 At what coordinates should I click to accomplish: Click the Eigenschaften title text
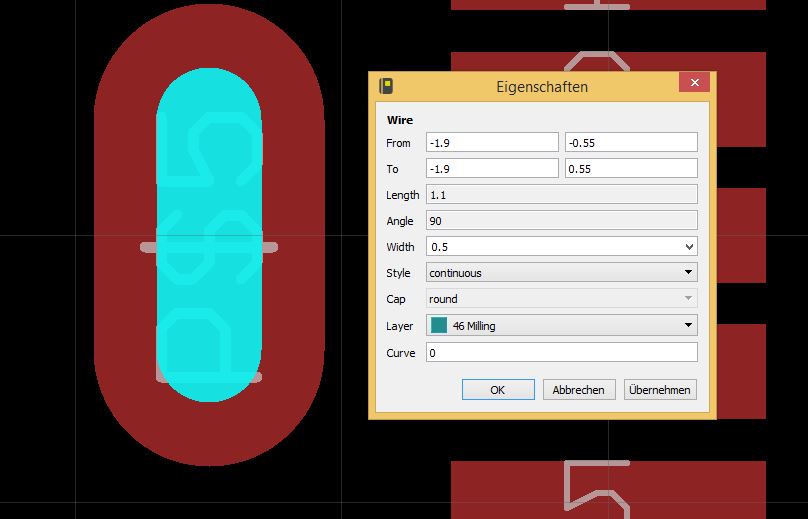click(542, 87)
